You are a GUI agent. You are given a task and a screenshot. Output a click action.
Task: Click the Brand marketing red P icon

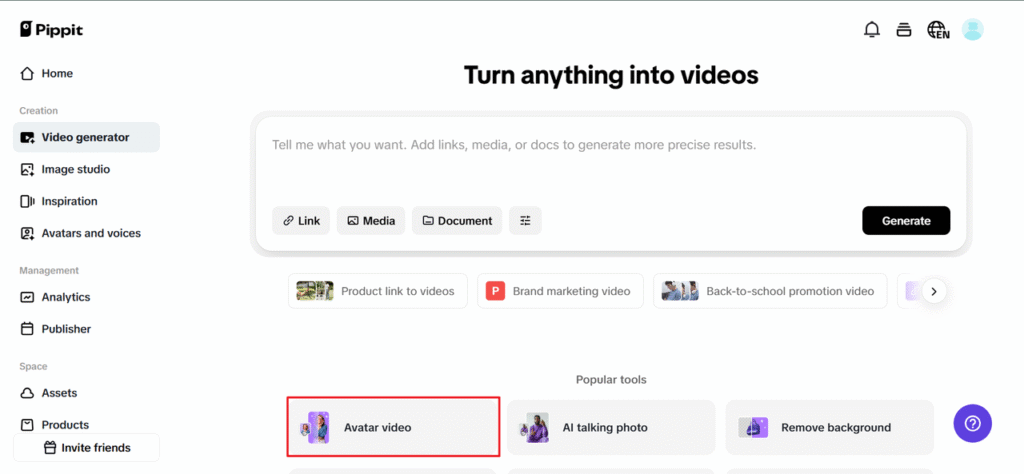(x=496, y=291)
